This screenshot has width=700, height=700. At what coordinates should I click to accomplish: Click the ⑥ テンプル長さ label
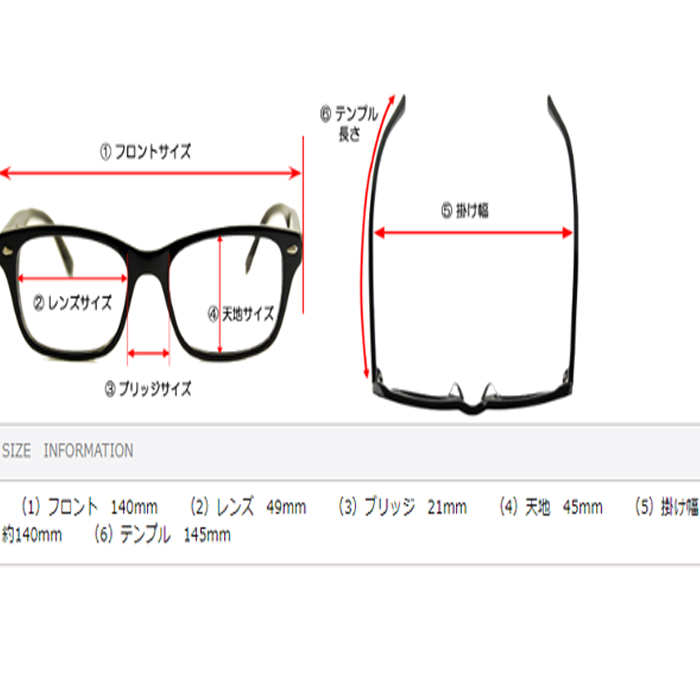coord(349,123)
